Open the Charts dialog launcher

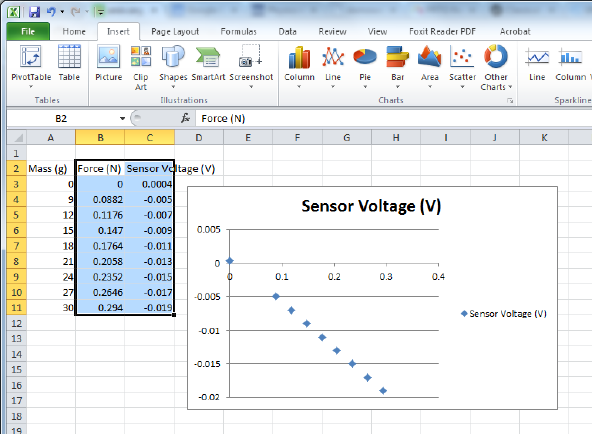coord(510,100)
